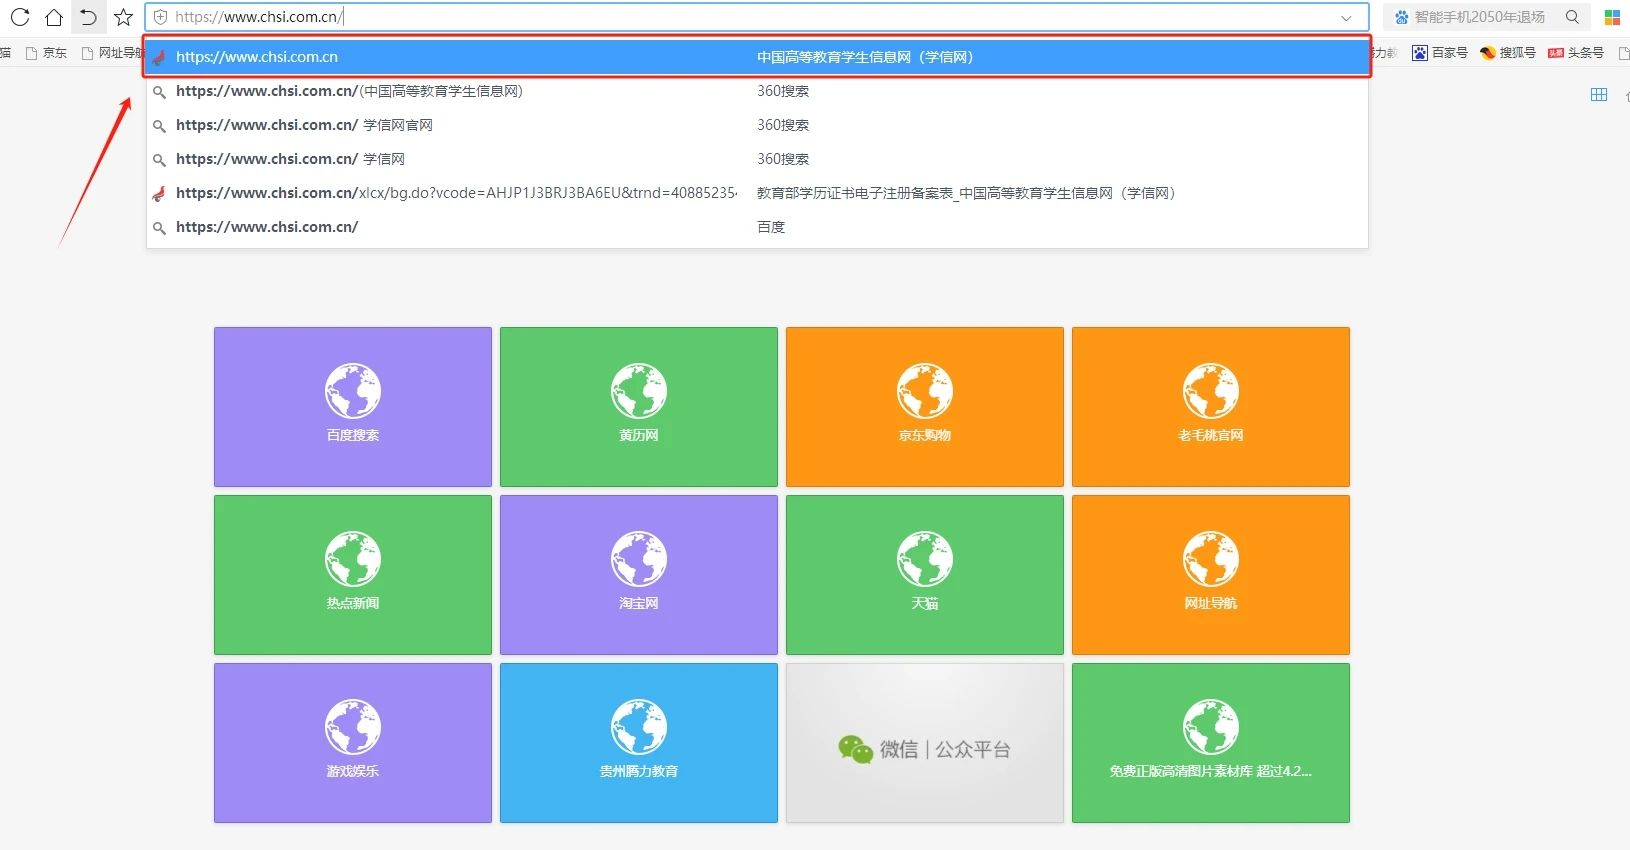Choose suggestion 'chsi.com.cn/ 学信网官网'
The image size is (1630, 850).
click(757, 125)
